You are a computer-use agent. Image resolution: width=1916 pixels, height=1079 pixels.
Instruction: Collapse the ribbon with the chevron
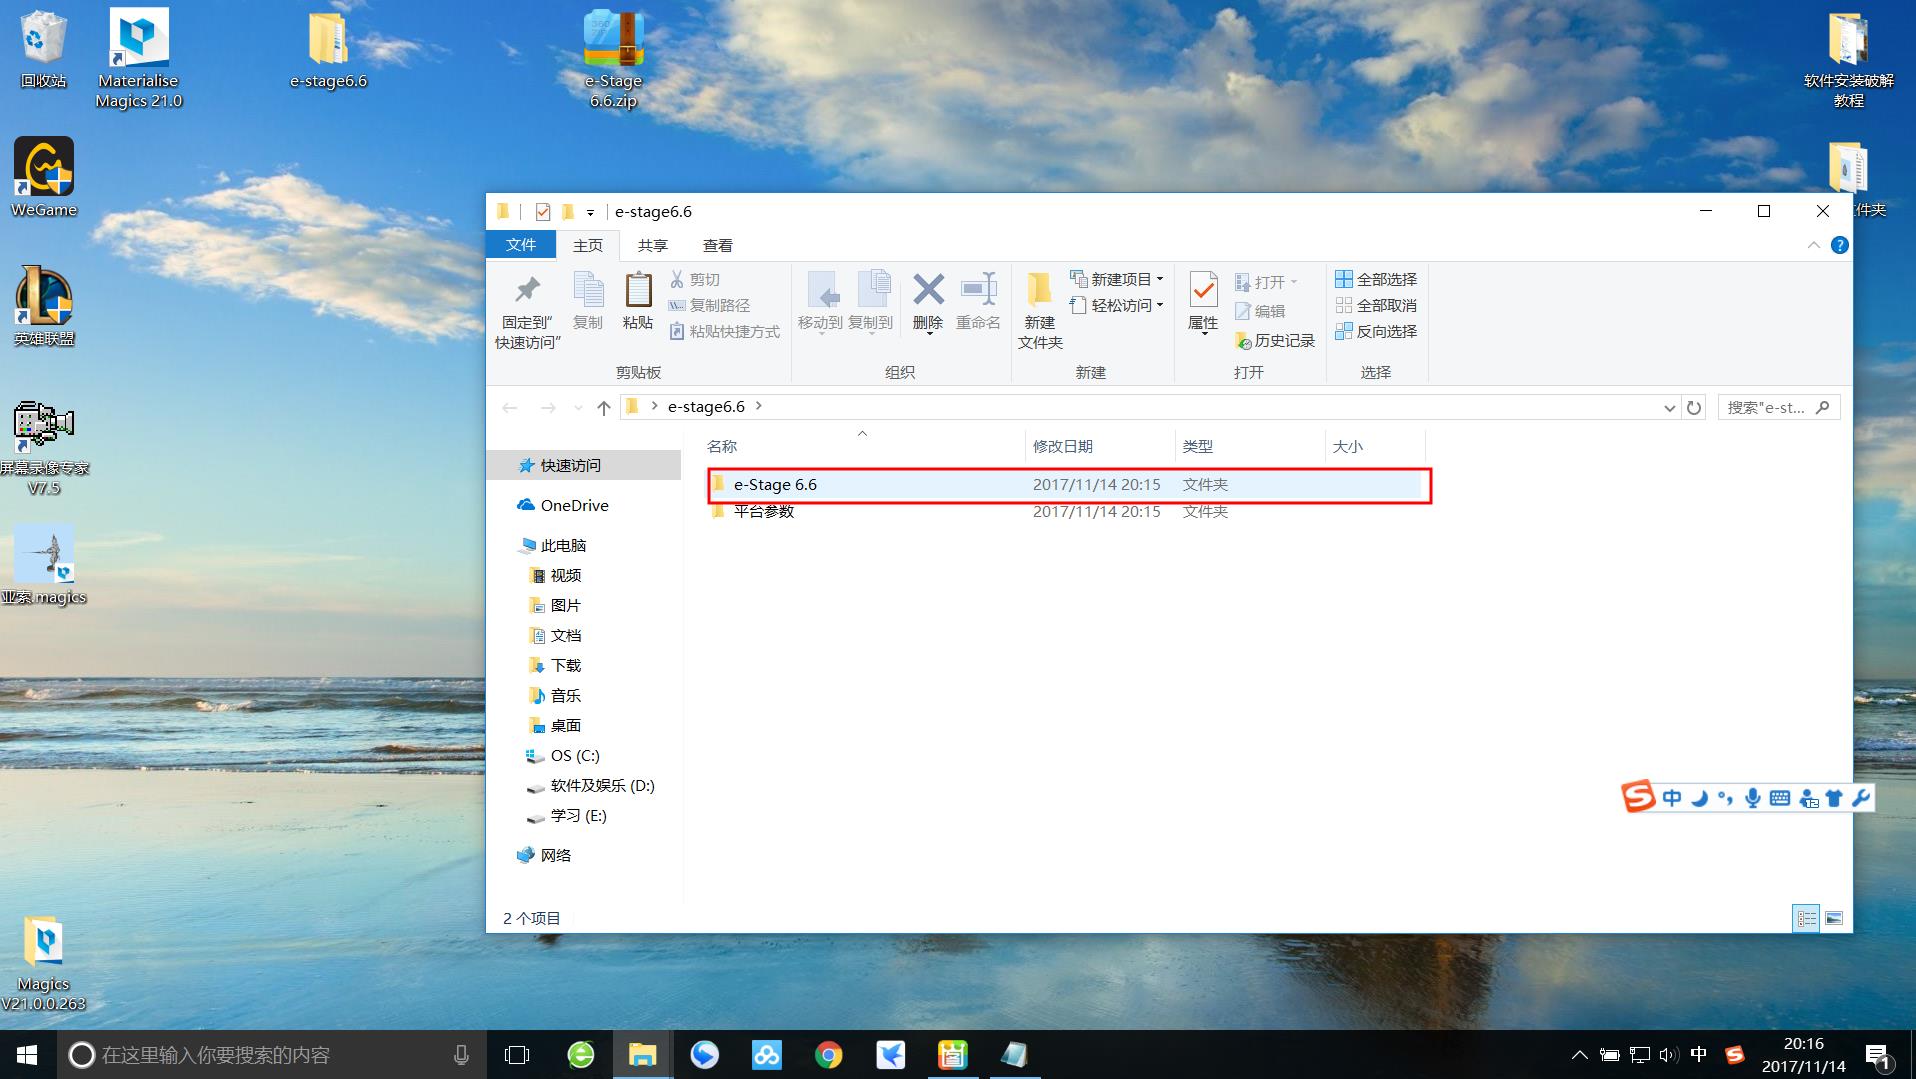click(1813, 245)
